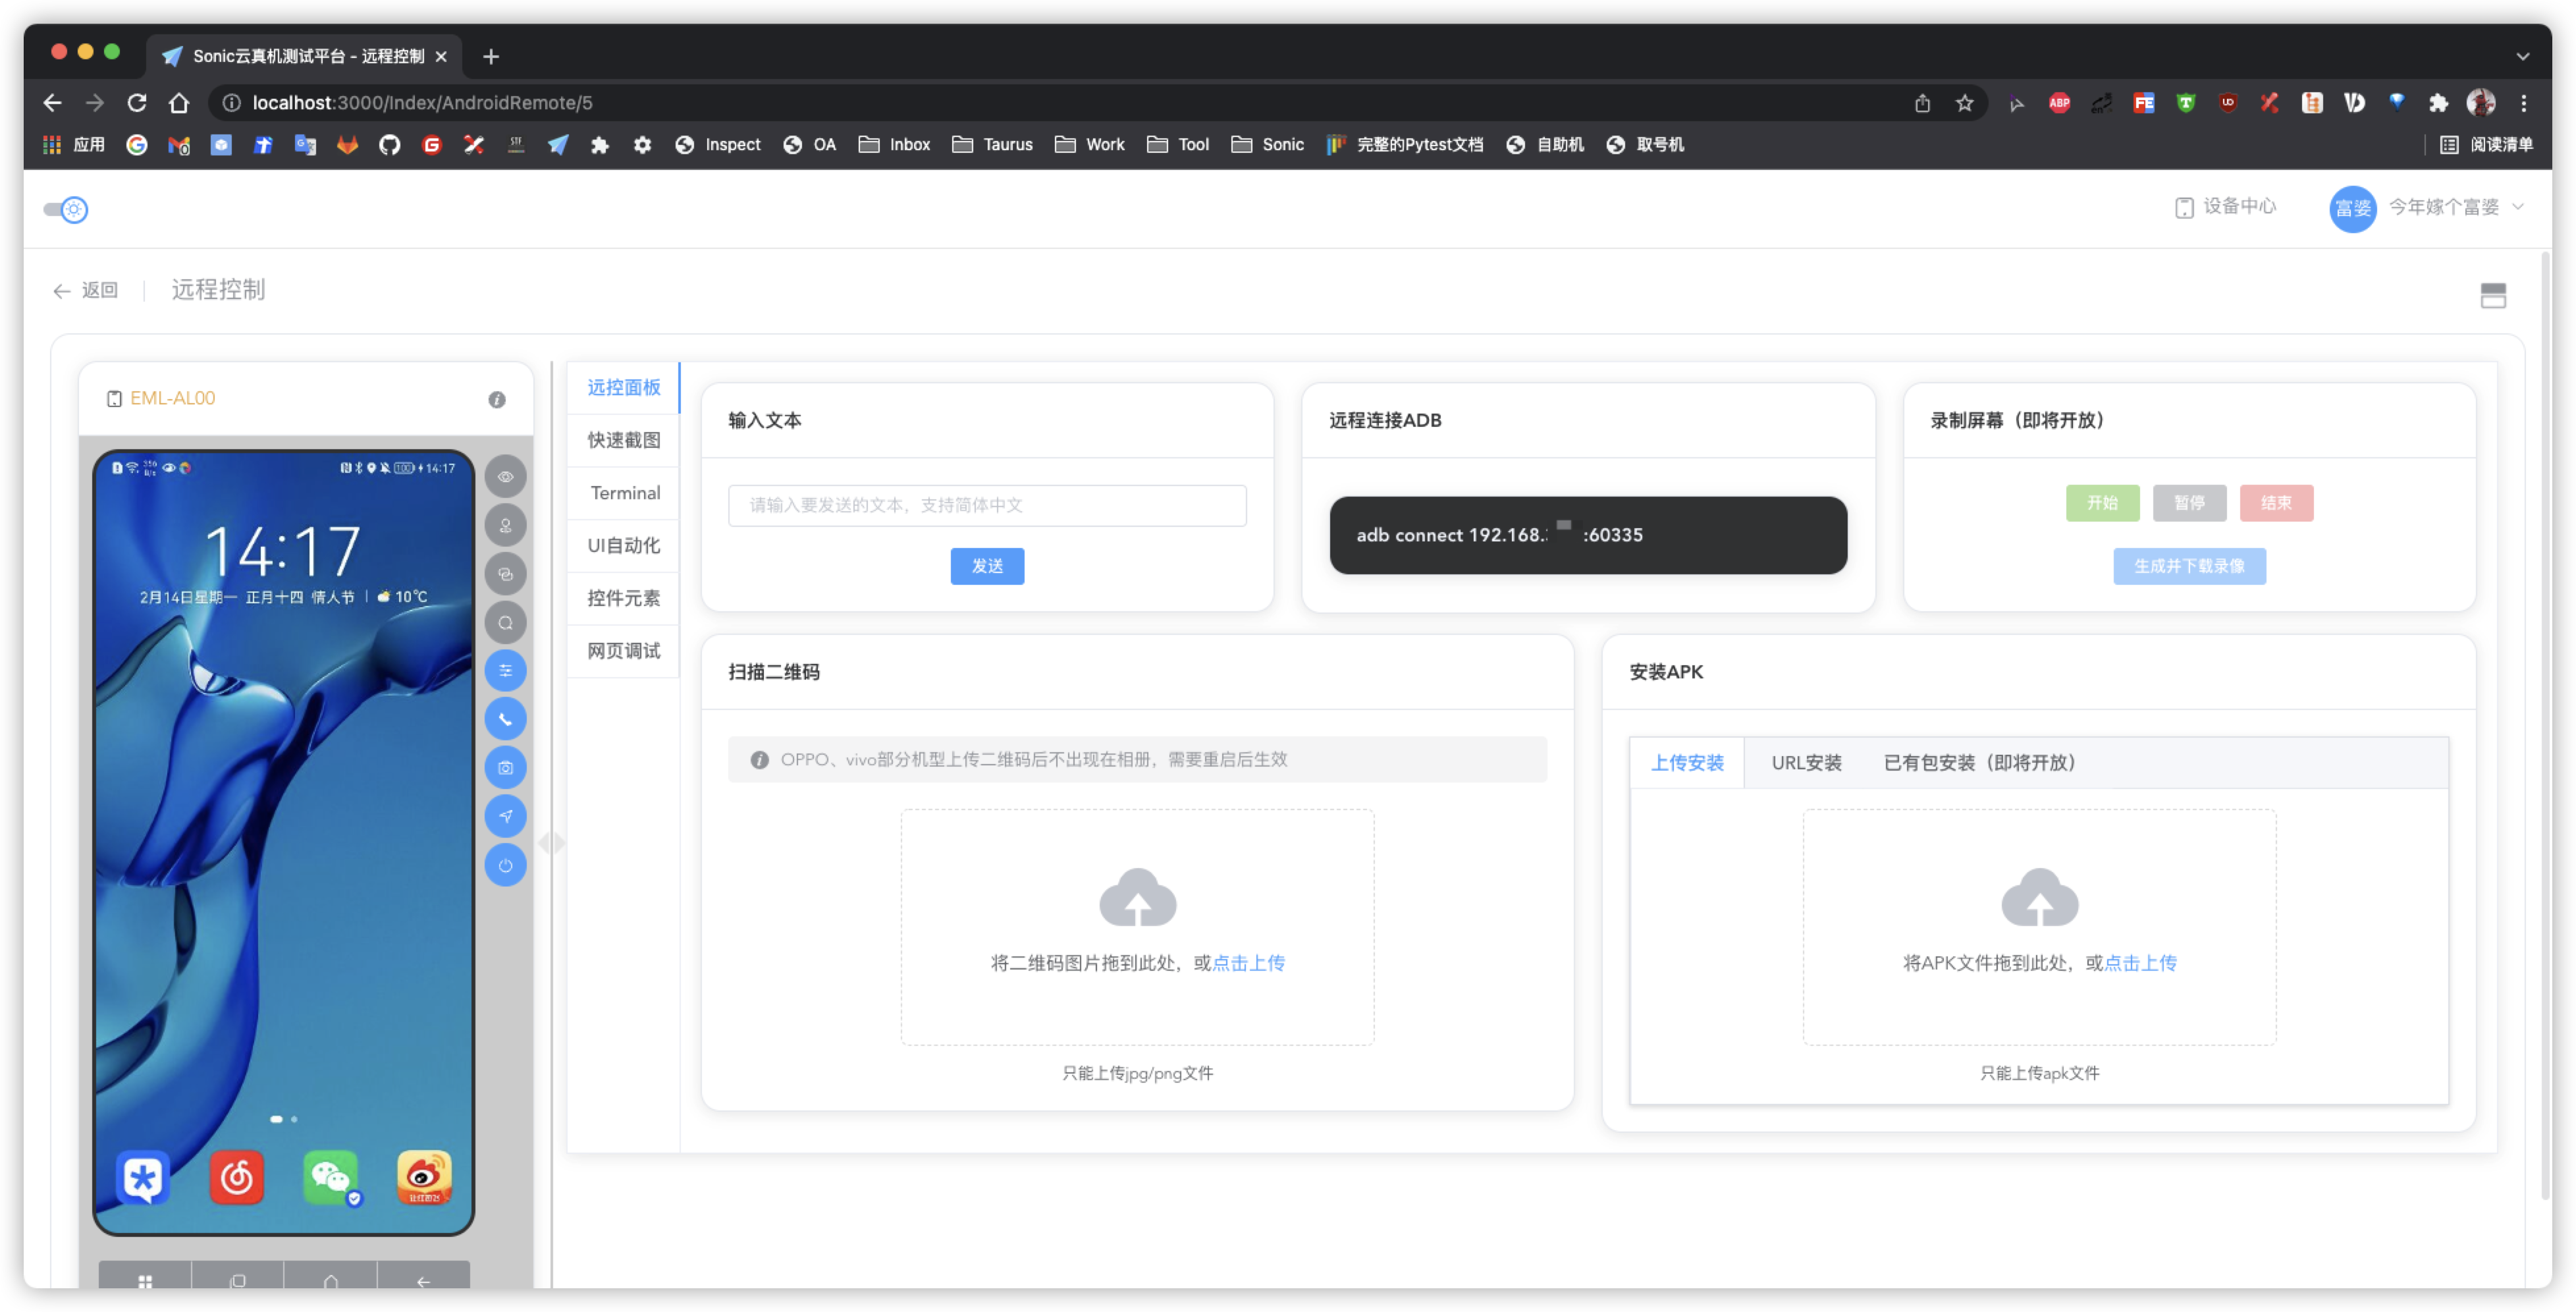This screenshot has height=1312, width=2576.
Task: Click the page vertical scrollbar
Action: pos(2545,724)
